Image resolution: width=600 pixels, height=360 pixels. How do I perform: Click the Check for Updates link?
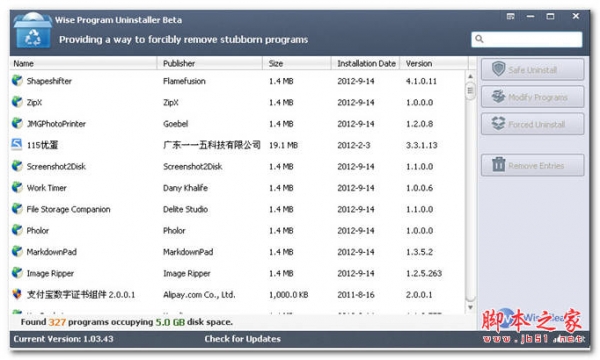243,339
